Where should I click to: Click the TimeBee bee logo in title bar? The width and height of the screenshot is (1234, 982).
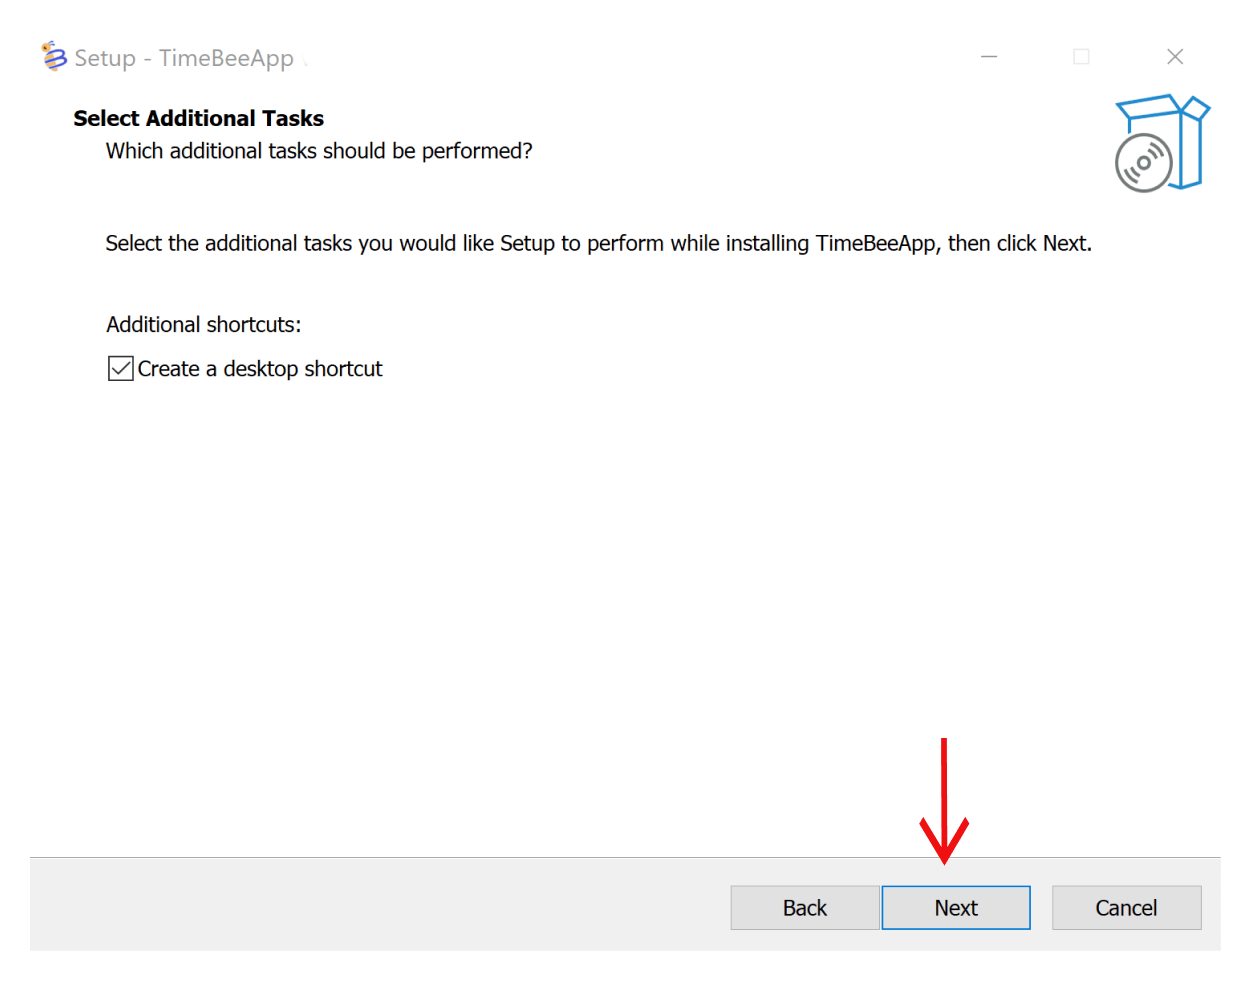[54, 57]
